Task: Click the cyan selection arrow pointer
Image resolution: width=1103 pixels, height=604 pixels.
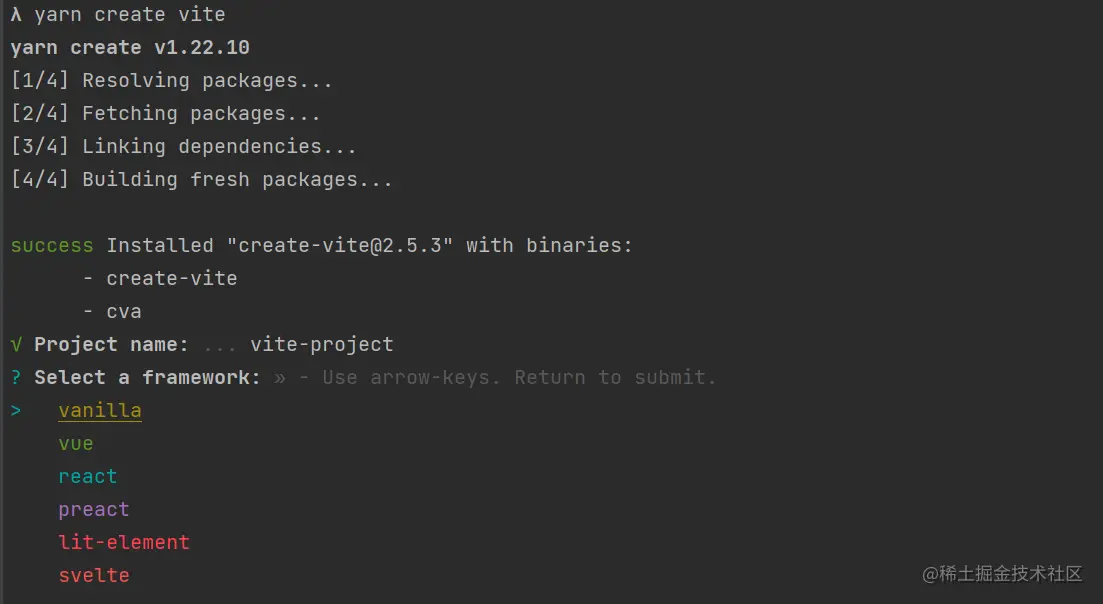Action: pos(16,411)
